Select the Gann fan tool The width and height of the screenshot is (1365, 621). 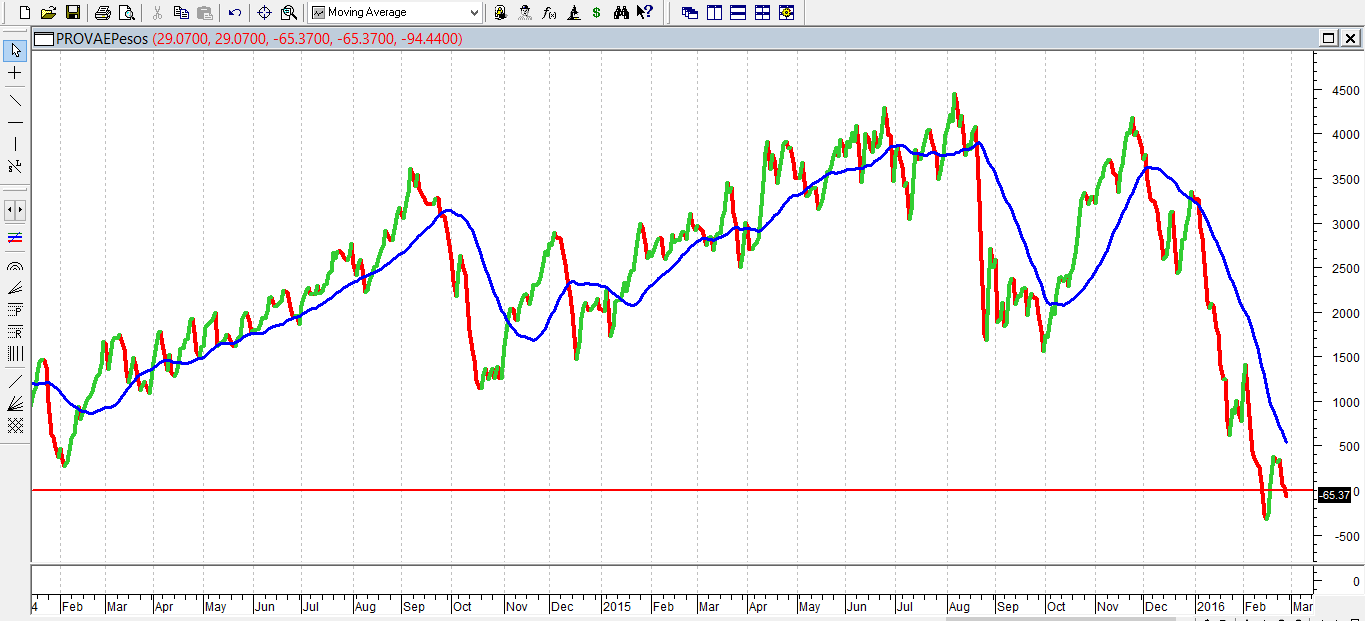coord(15,403)
